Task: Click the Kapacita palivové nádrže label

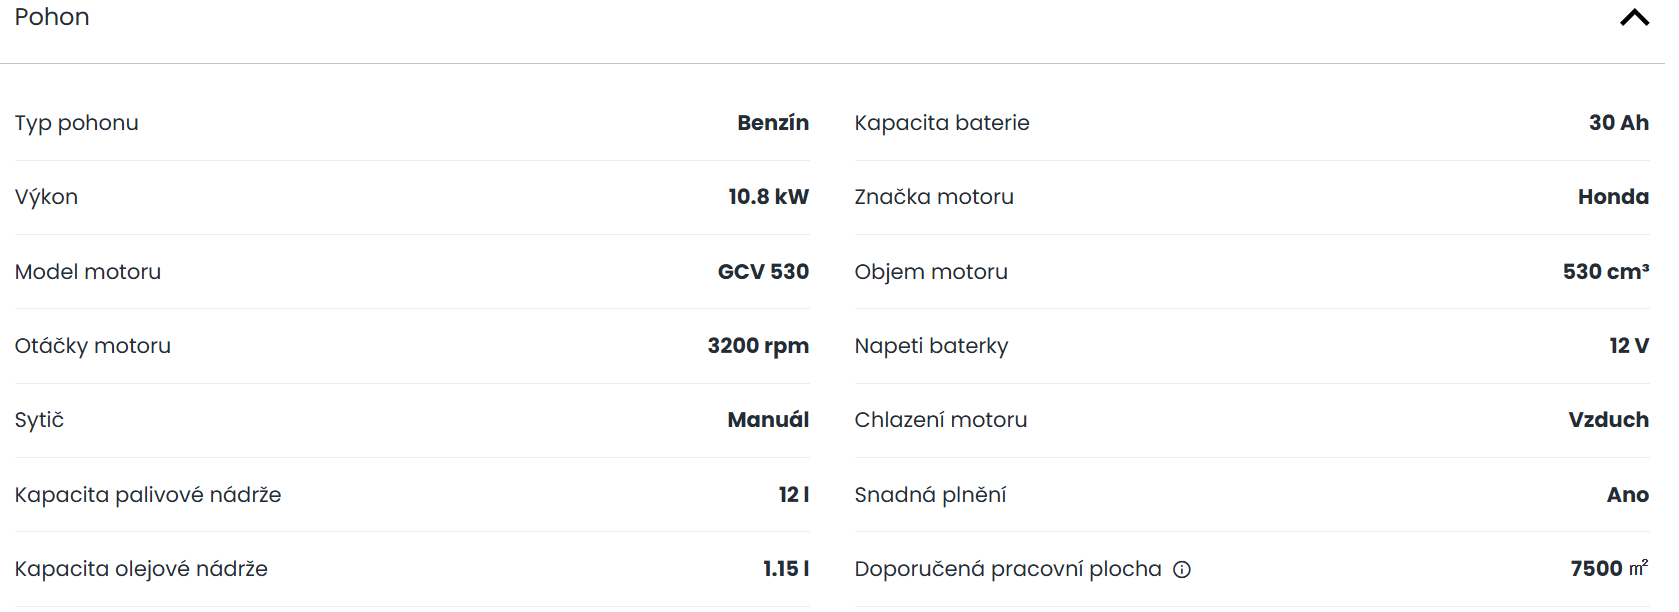Action: pos(148,495)
